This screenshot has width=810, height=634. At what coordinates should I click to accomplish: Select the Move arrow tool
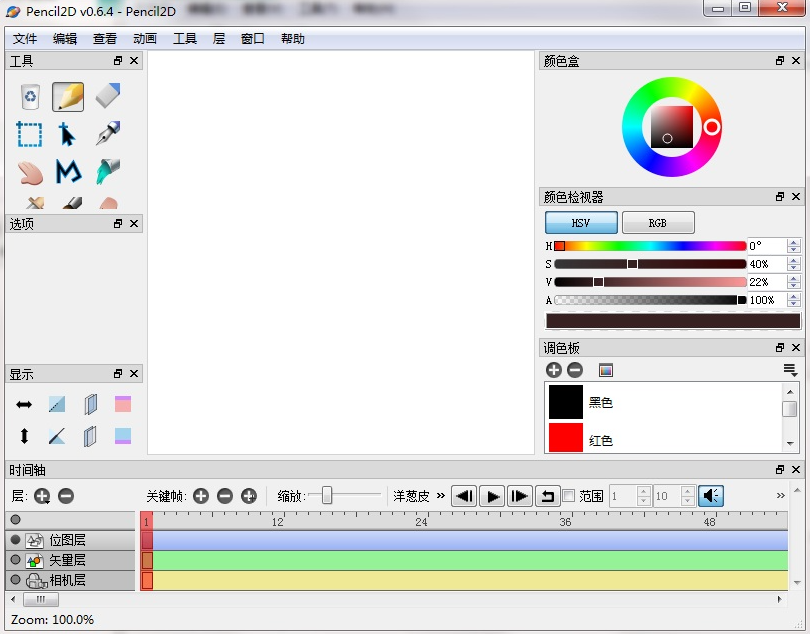click(68, 134)
